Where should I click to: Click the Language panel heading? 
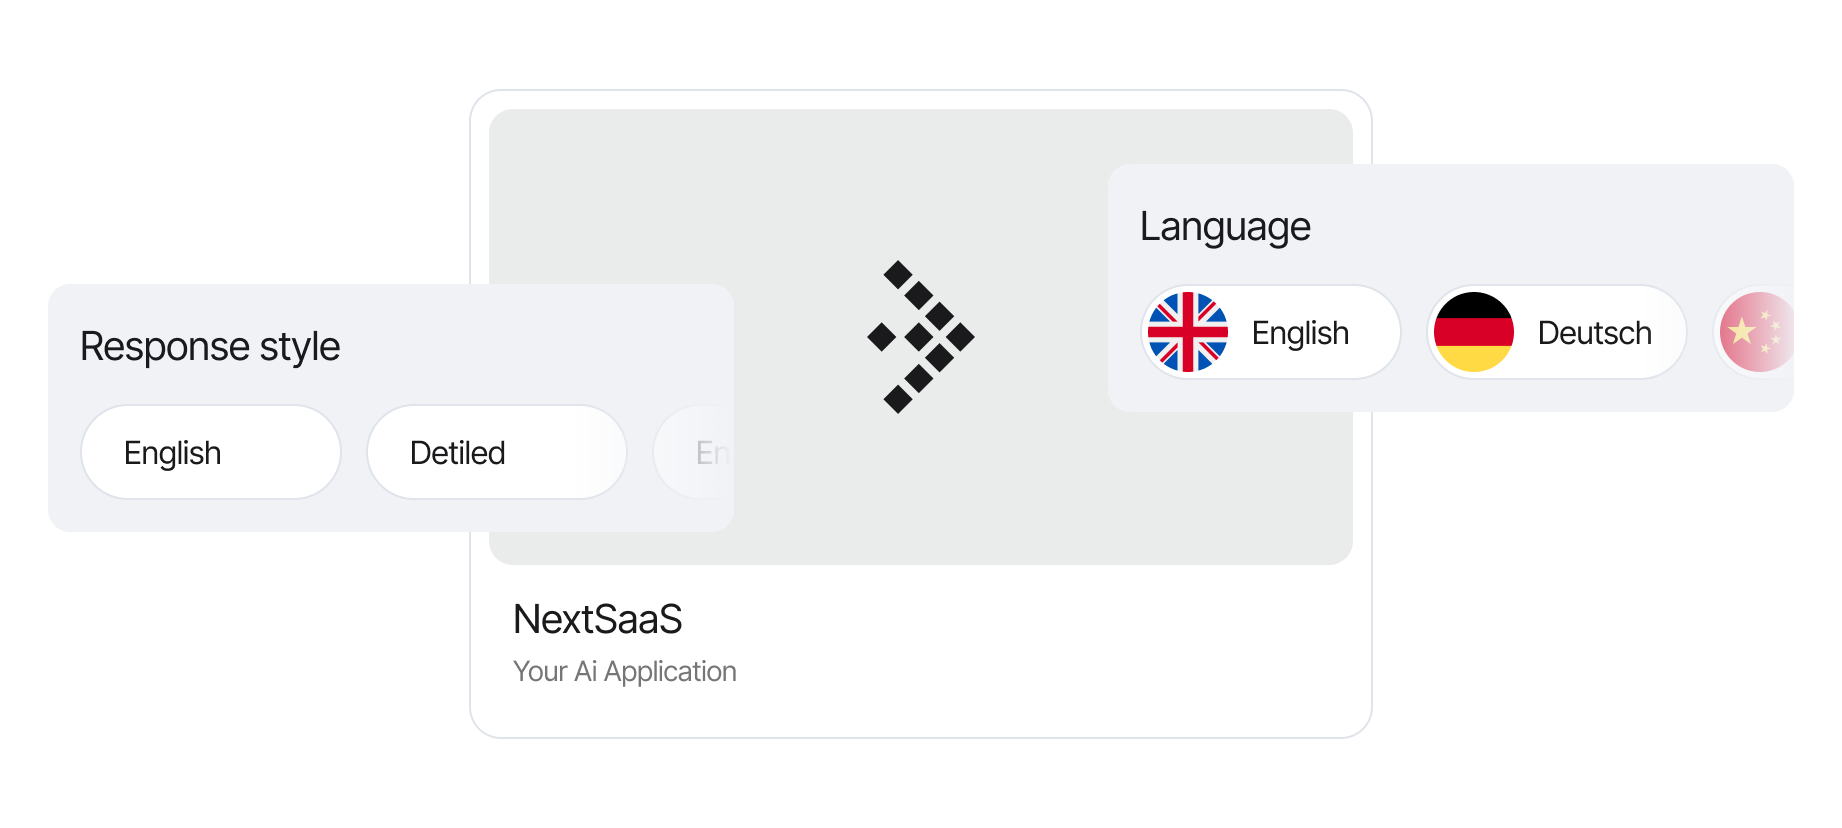click(x=1225, y=227)
